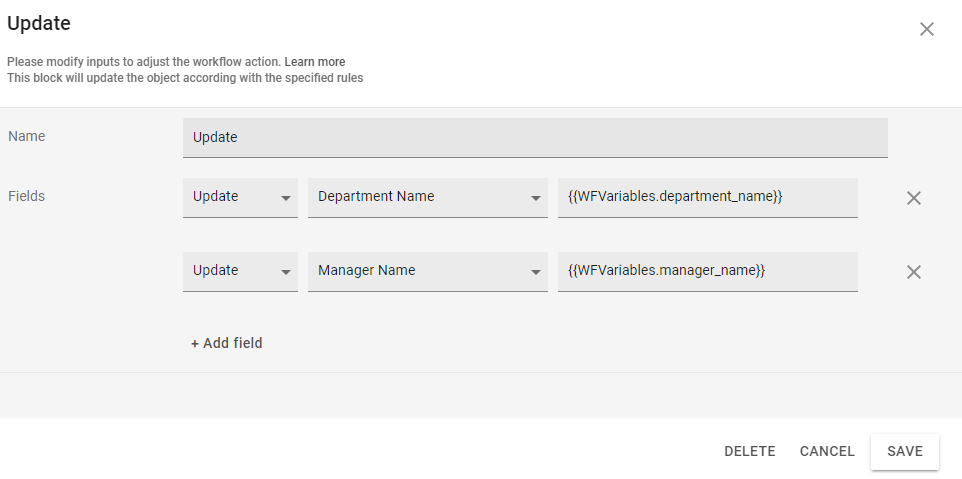Click the arrow on the first Update action selector

point(286,198)
